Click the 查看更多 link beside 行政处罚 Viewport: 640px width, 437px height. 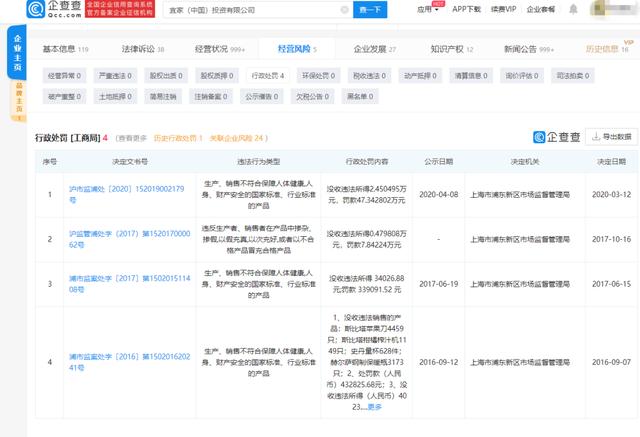(133, 138)
